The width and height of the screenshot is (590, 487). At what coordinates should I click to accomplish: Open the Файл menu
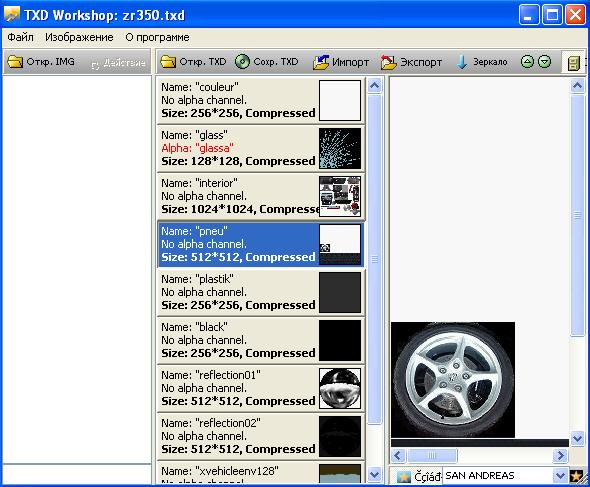[x=20, y=37]
